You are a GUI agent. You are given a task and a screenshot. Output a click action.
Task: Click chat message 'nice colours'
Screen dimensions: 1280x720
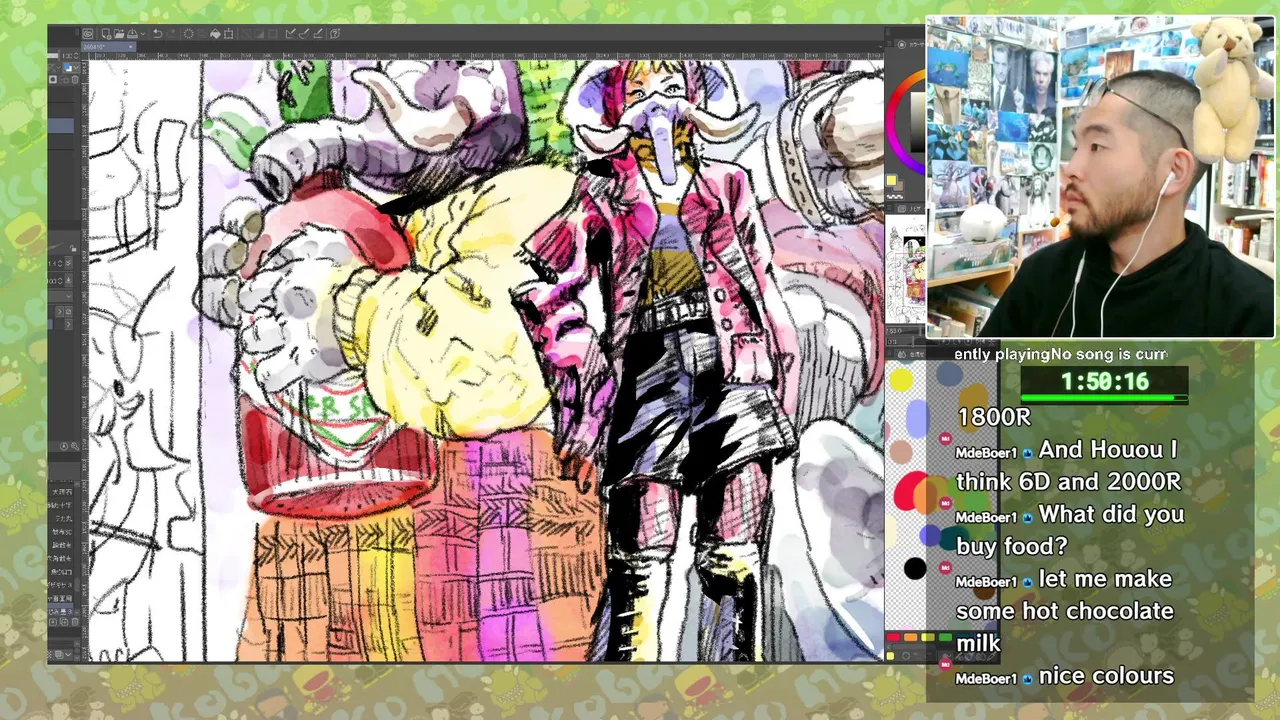pyautogui.click(x=1106, y=676)
